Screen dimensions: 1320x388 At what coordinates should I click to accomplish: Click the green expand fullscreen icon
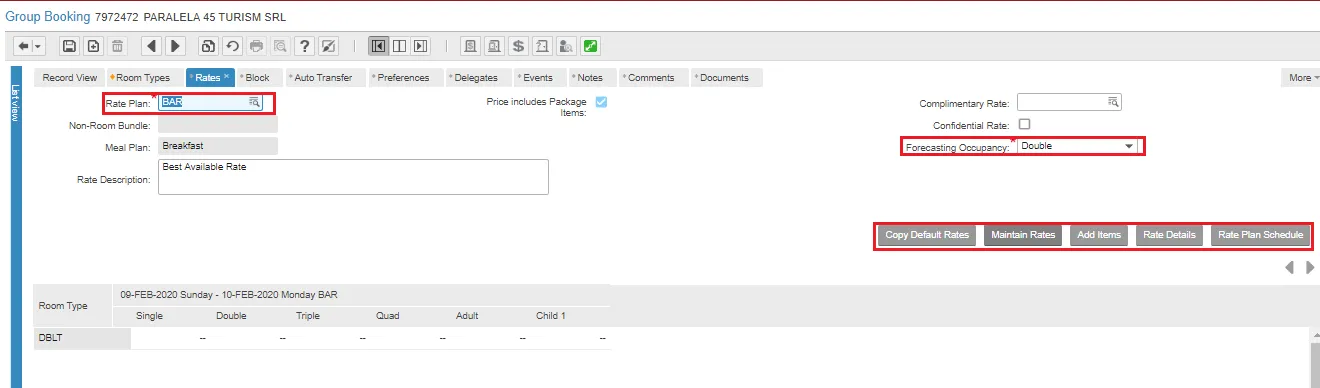coord(591,46)
